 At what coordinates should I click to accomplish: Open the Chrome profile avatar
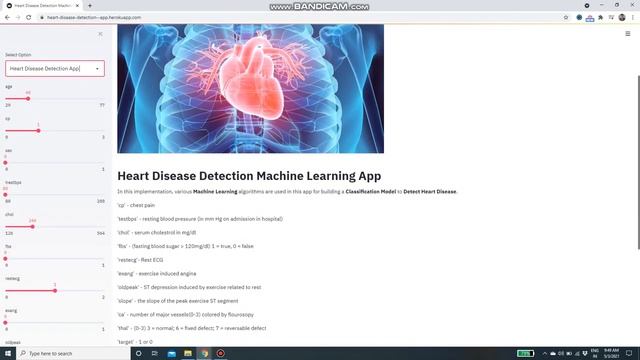point(622,17)
